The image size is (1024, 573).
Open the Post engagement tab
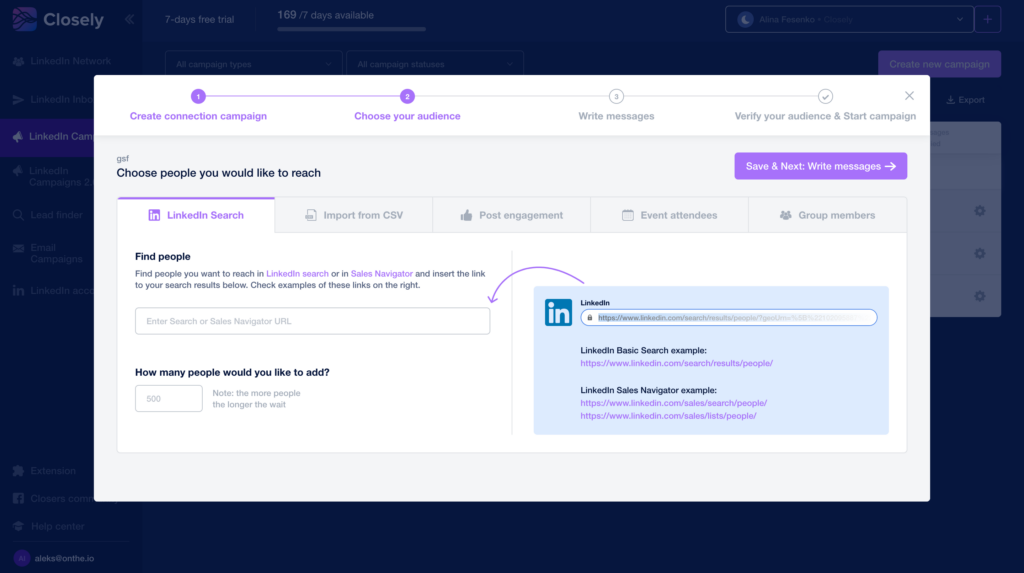511,215
